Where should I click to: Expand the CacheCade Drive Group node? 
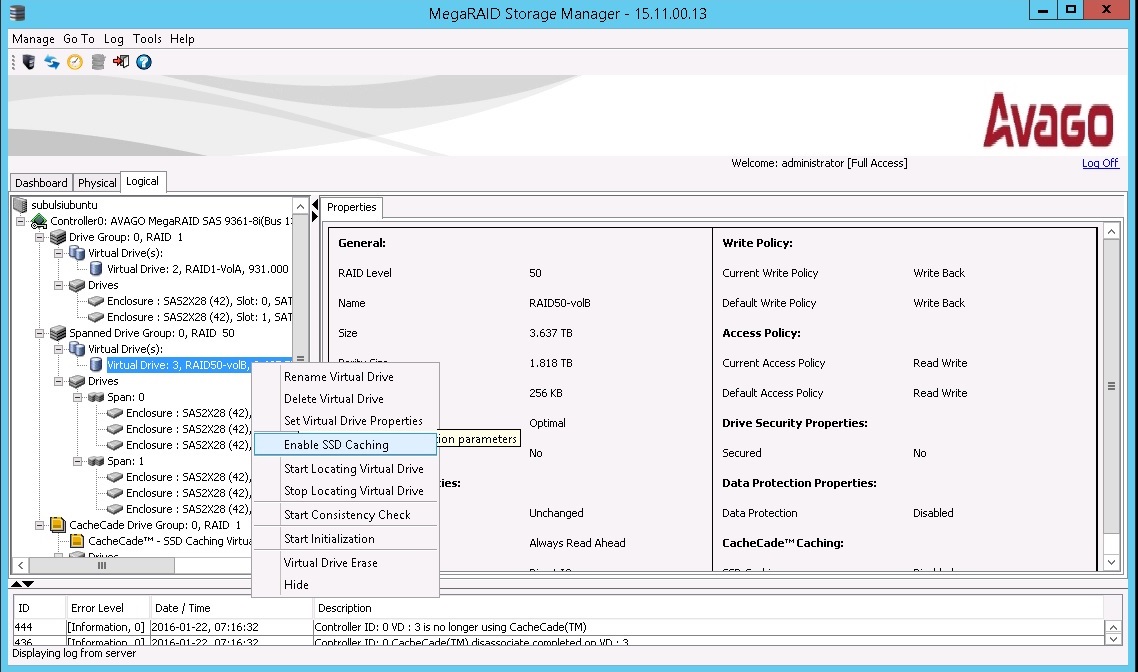coord(38,524)
